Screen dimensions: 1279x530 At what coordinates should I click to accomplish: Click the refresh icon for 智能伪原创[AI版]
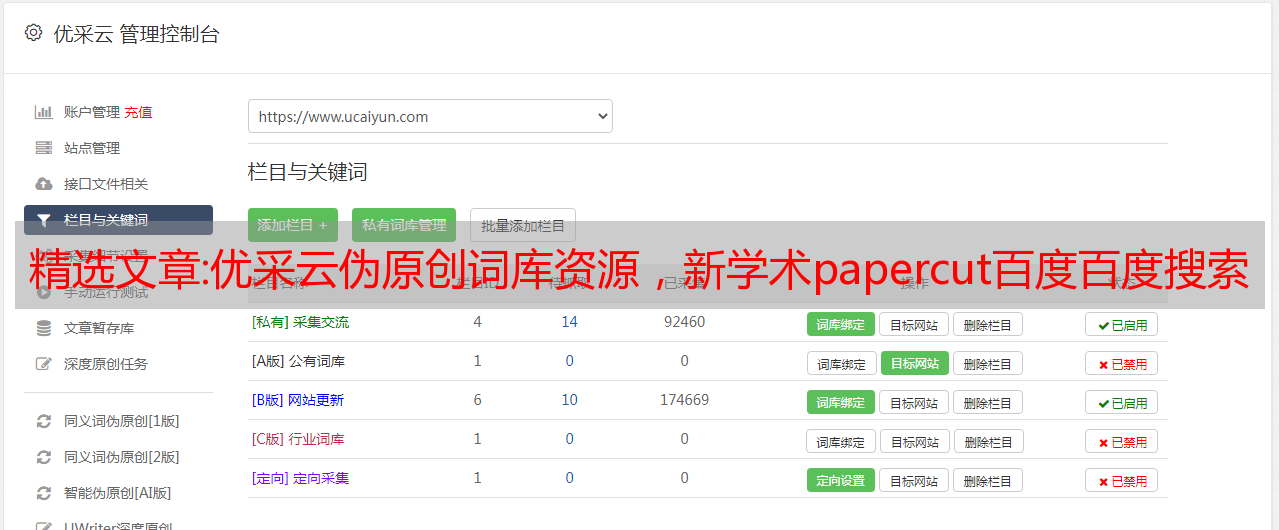point(44,493)
